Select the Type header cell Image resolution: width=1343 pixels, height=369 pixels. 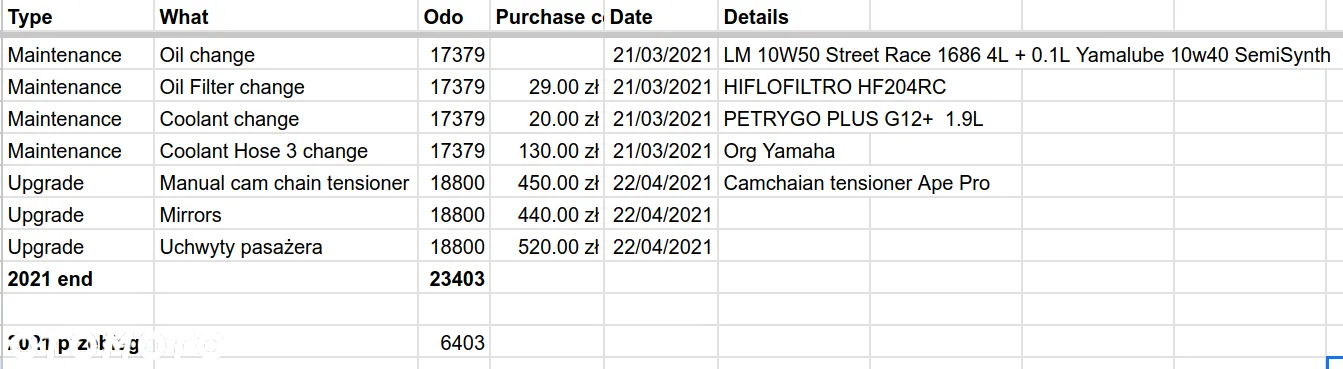pos(78,16)
